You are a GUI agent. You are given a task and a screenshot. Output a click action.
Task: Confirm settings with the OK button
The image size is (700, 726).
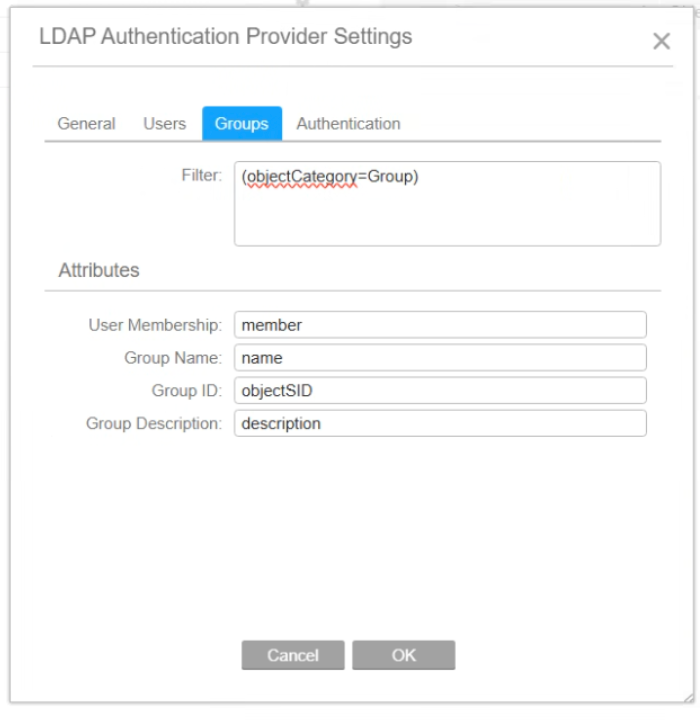[x=403, y=655]
